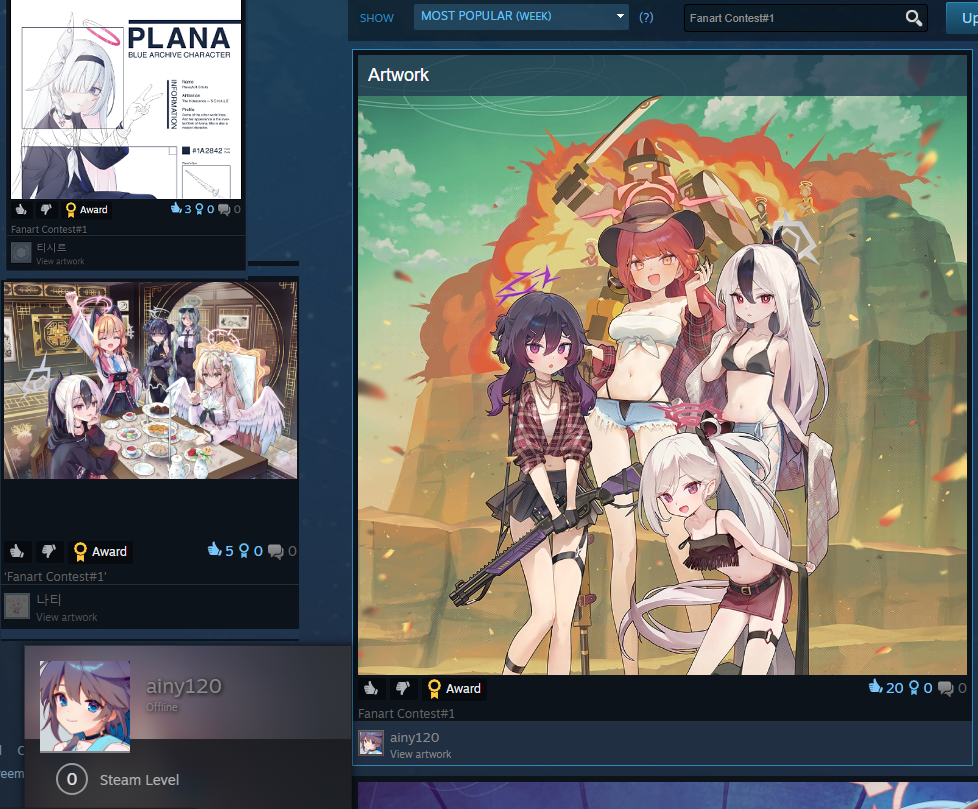The height and width of the screenshot is (809, 978).
Task: Click the 20 likes count icon
Action: pyautogui.click(x=875, y=687)
